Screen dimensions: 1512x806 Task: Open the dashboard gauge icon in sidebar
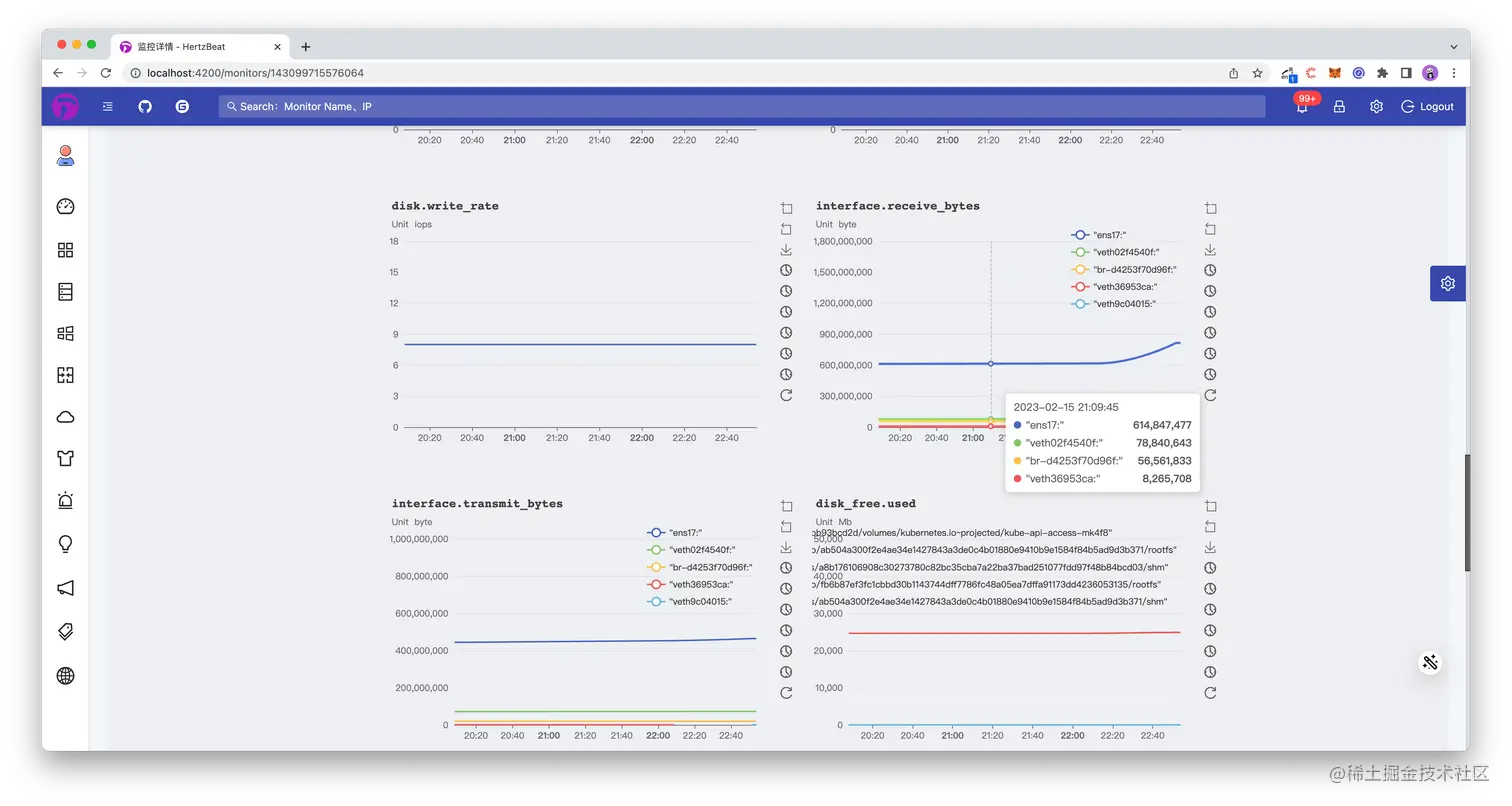click(66, 207)
